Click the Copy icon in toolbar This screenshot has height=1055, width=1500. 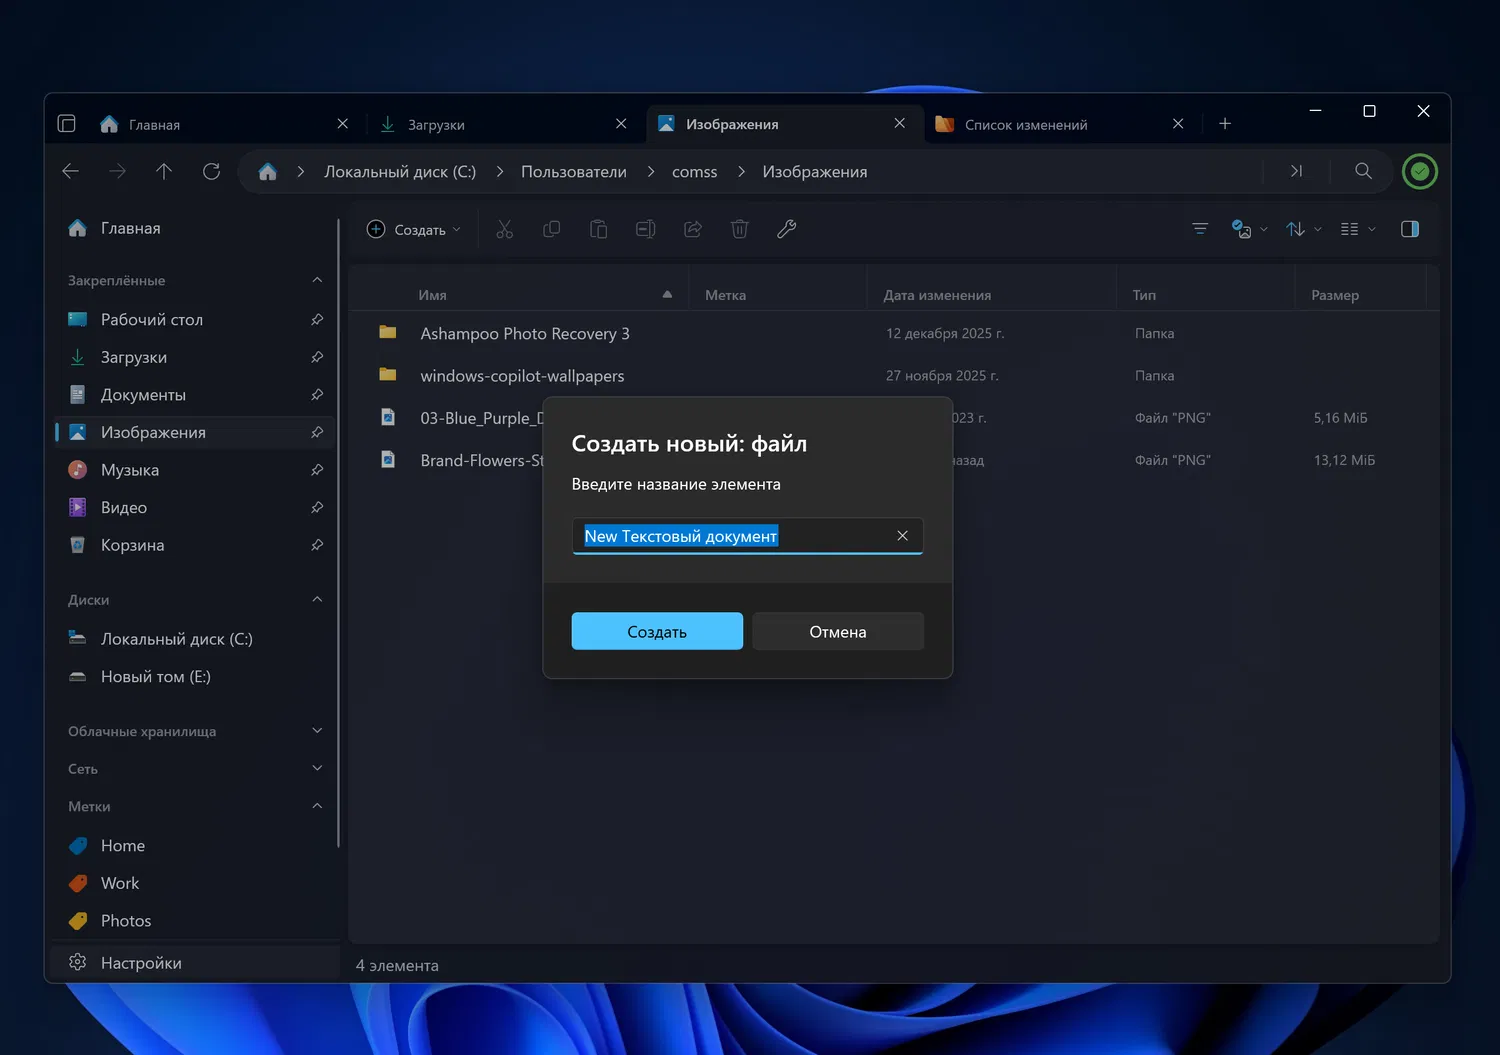pos(551,230)
